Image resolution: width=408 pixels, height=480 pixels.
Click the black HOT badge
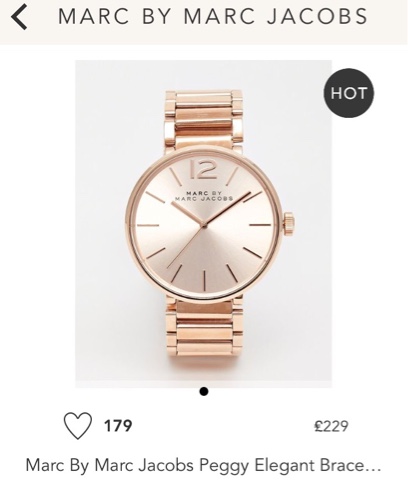(x=349, y=93)
